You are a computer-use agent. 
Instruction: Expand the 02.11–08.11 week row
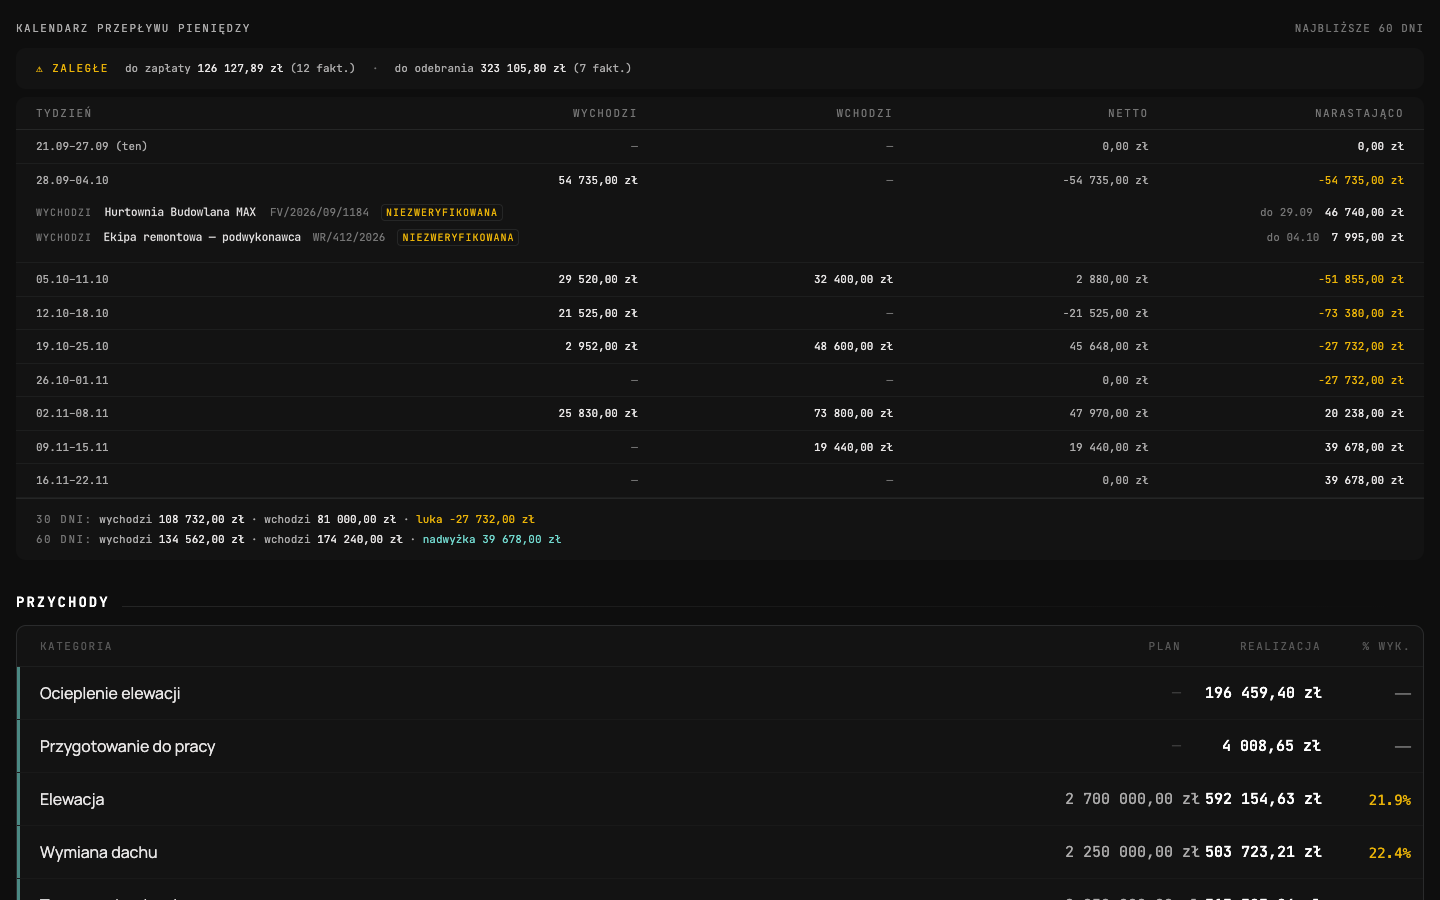(720, 414)
